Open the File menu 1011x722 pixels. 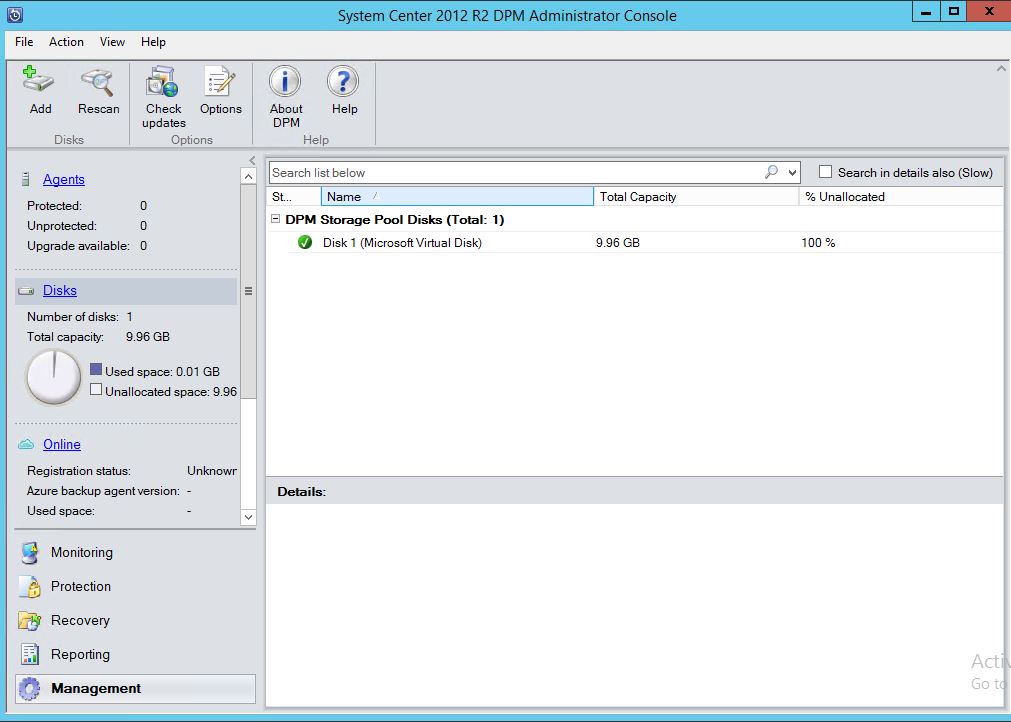[x=24, y=42]
